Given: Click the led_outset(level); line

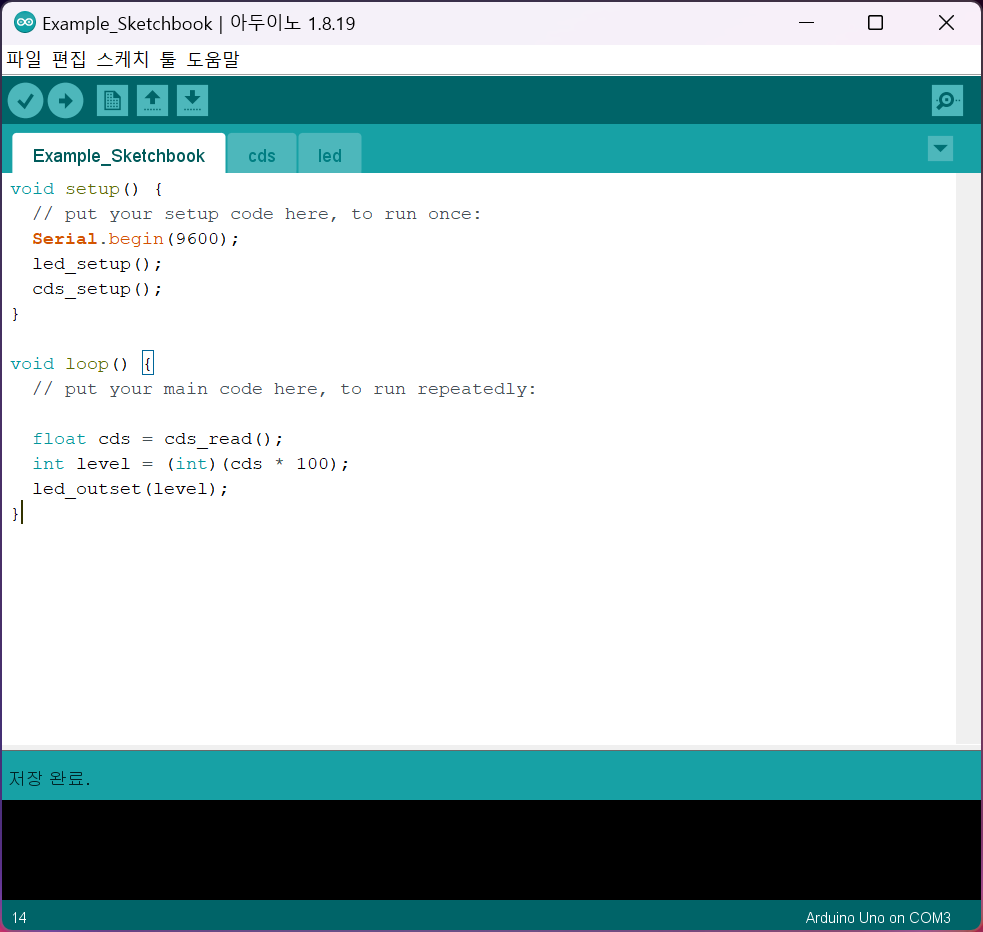Looking at the screenshot, I should point(130,489).
